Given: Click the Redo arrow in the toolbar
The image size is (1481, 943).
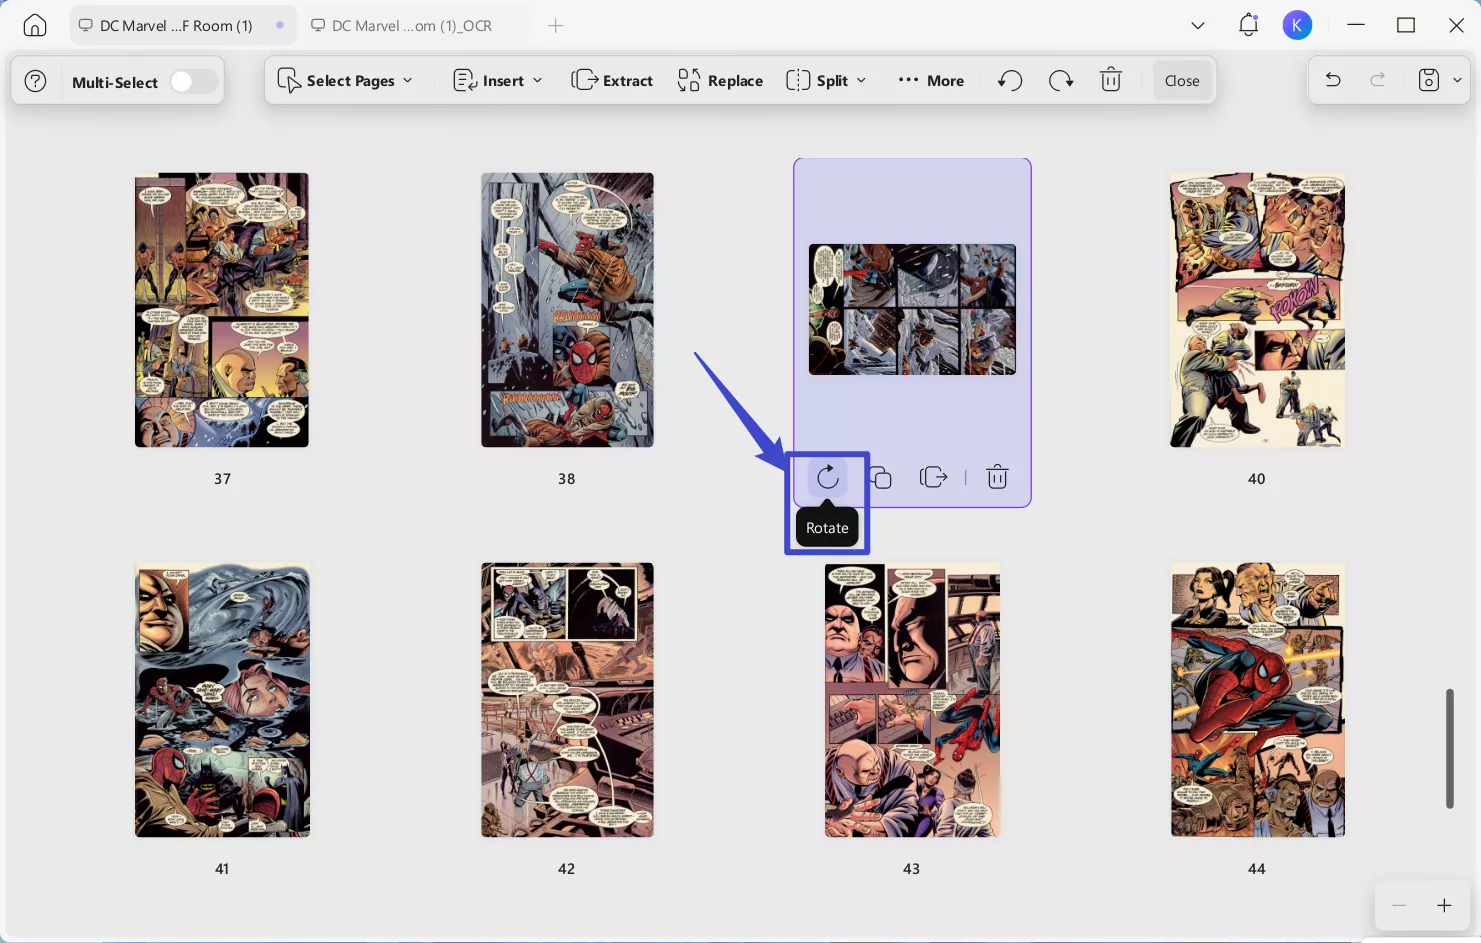Looking at the screenshot, I should coord(1061,80).
